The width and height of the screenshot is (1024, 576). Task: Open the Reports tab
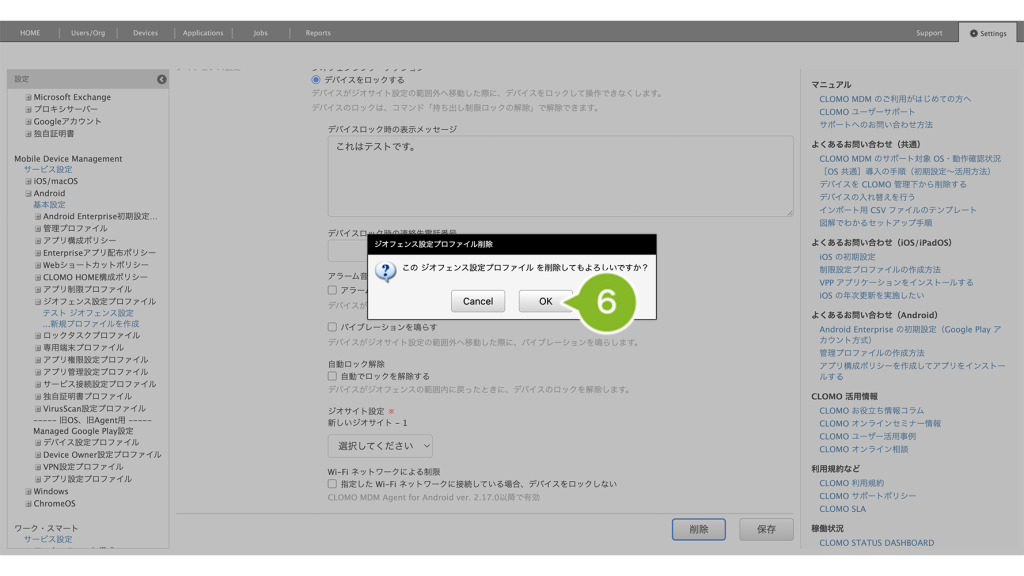tap(318, 33)
